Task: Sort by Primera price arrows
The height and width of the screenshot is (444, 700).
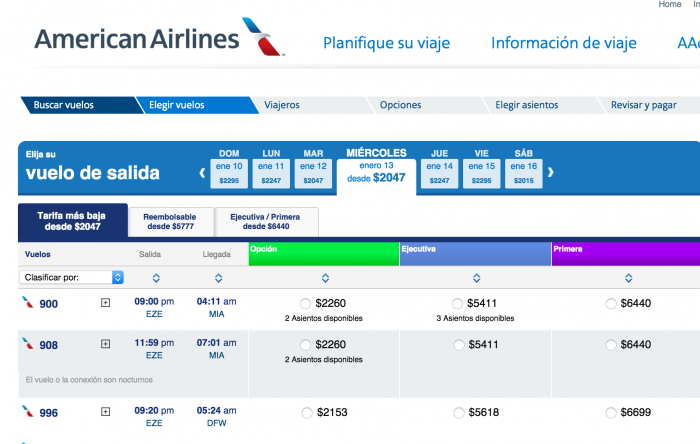Action: click(x=629, y=278)
